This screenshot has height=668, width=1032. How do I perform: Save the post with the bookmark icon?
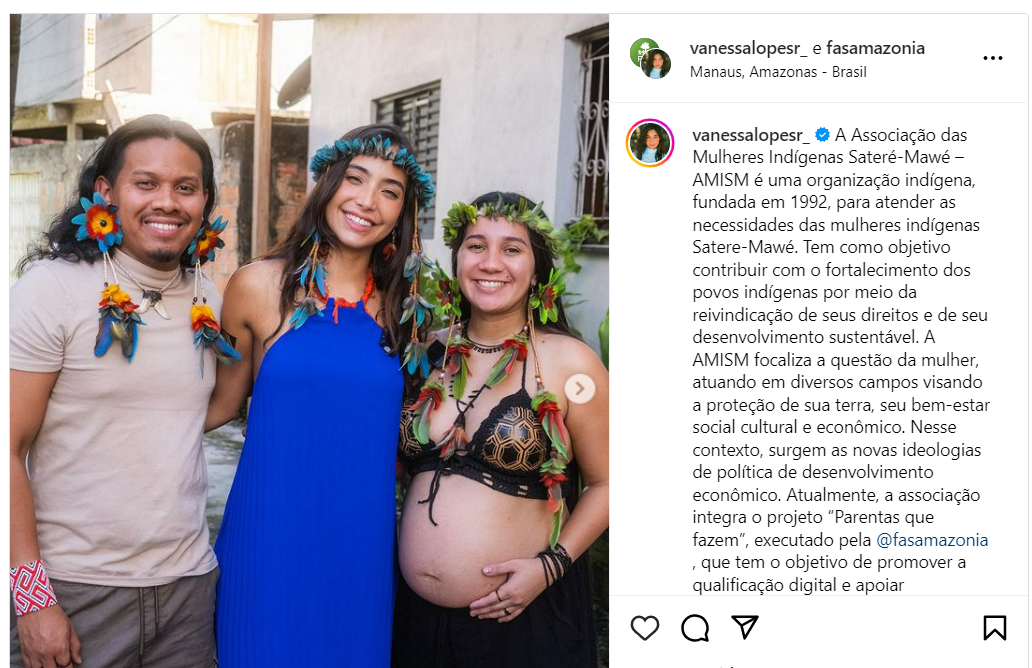tap(994, 628)
